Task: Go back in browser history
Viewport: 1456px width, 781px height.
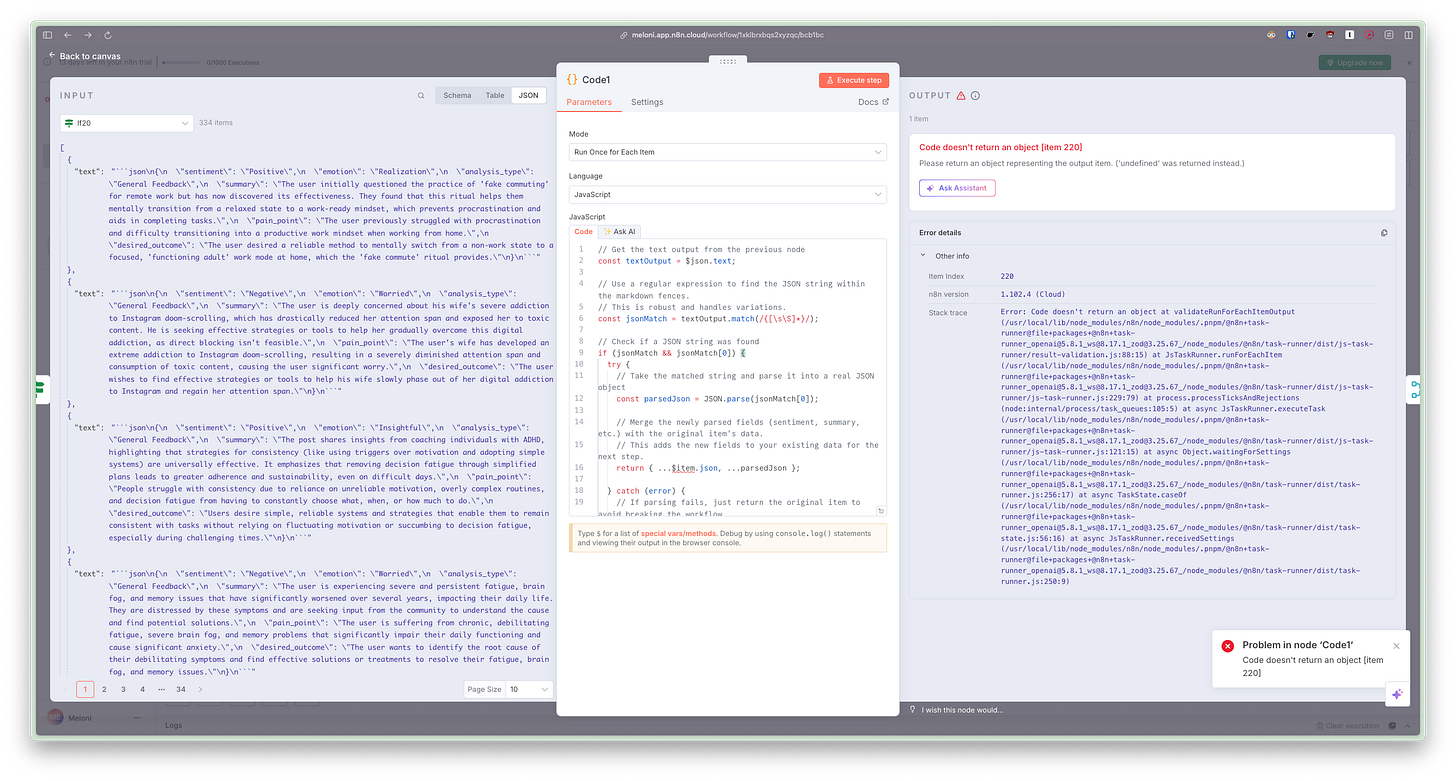Action: (x=67, y=35)
